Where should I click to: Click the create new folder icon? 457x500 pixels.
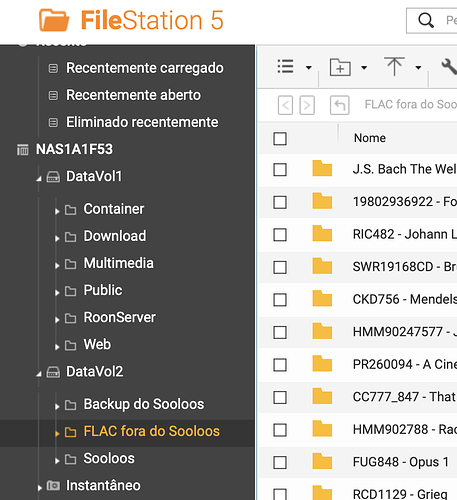[x=340, y=67]
